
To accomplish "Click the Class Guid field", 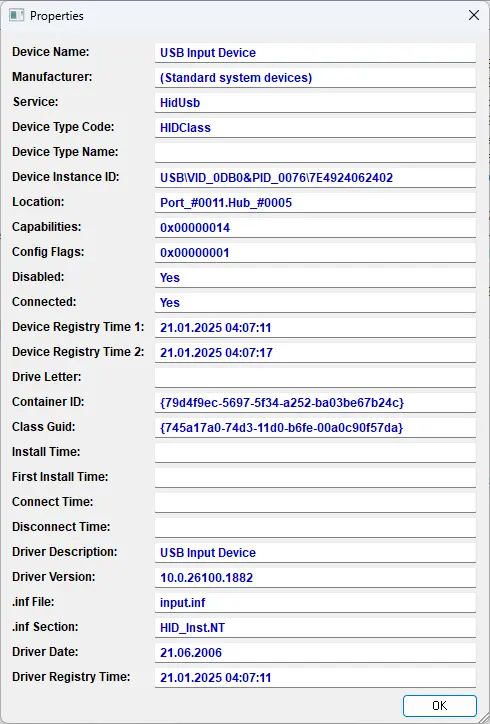I will [x=315, y=428].
